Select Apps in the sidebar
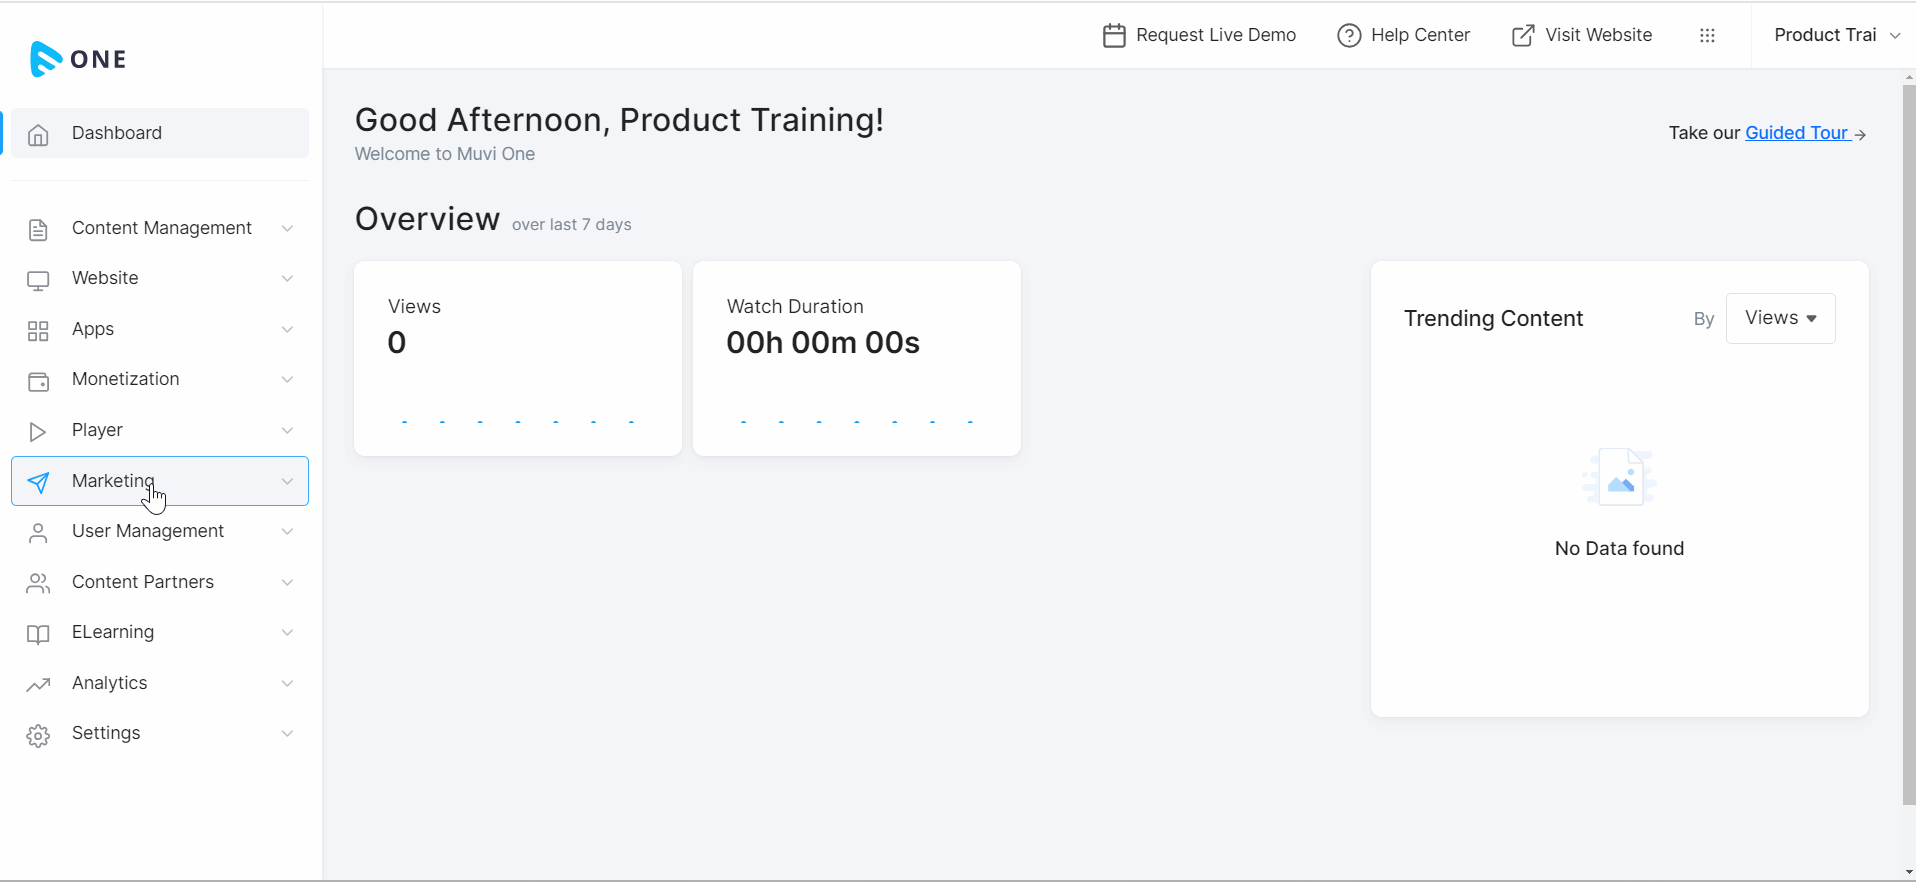The image size is (1916, 882). 160,329
